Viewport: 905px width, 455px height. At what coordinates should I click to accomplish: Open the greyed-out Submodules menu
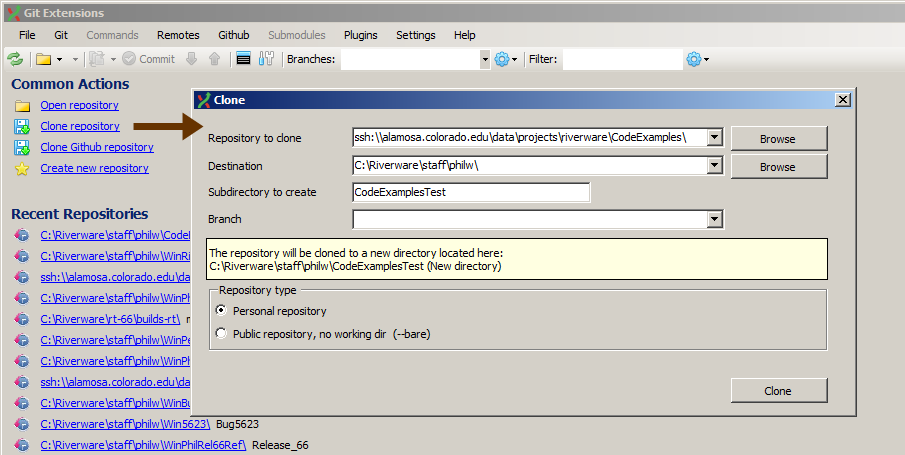pos(297,35)
